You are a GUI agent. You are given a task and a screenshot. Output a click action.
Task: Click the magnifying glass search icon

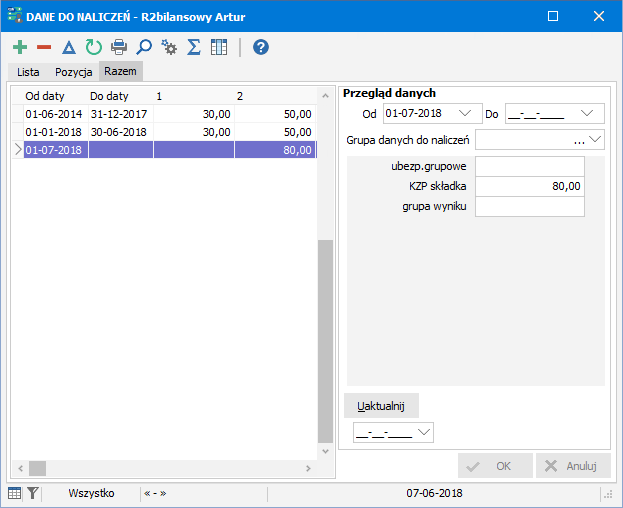pos(144,47)
